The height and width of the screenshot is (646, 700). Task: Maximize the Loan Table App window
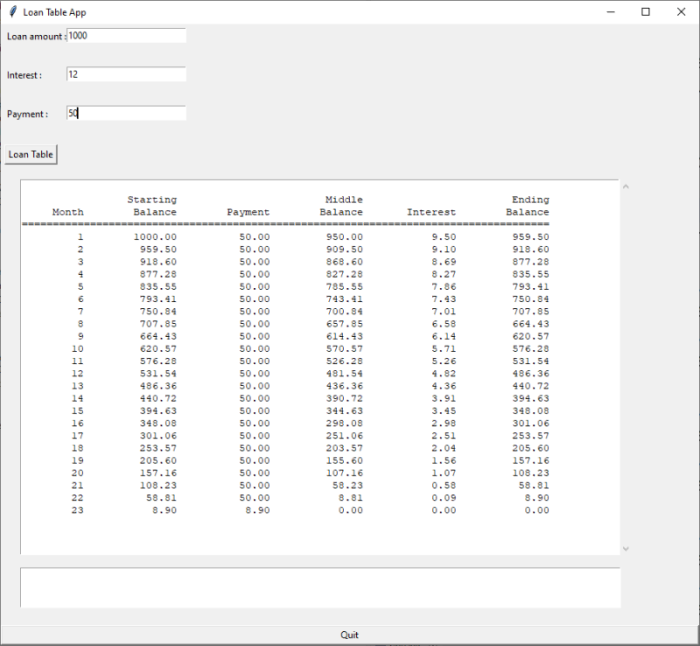coord(645,12)
